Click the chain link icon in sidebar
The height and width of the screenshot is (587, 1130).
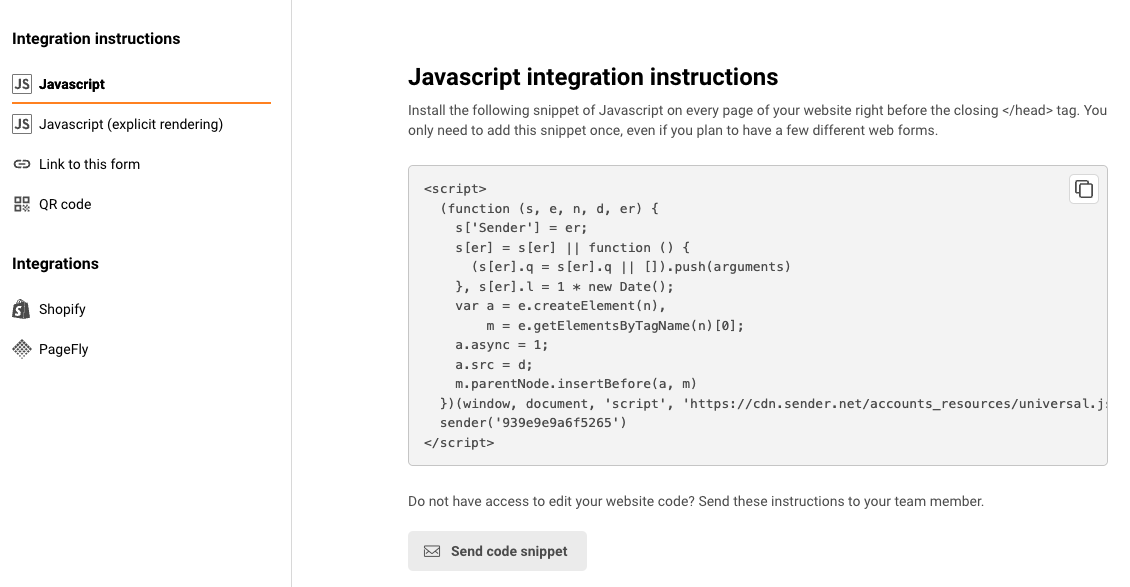click(21, 164)
